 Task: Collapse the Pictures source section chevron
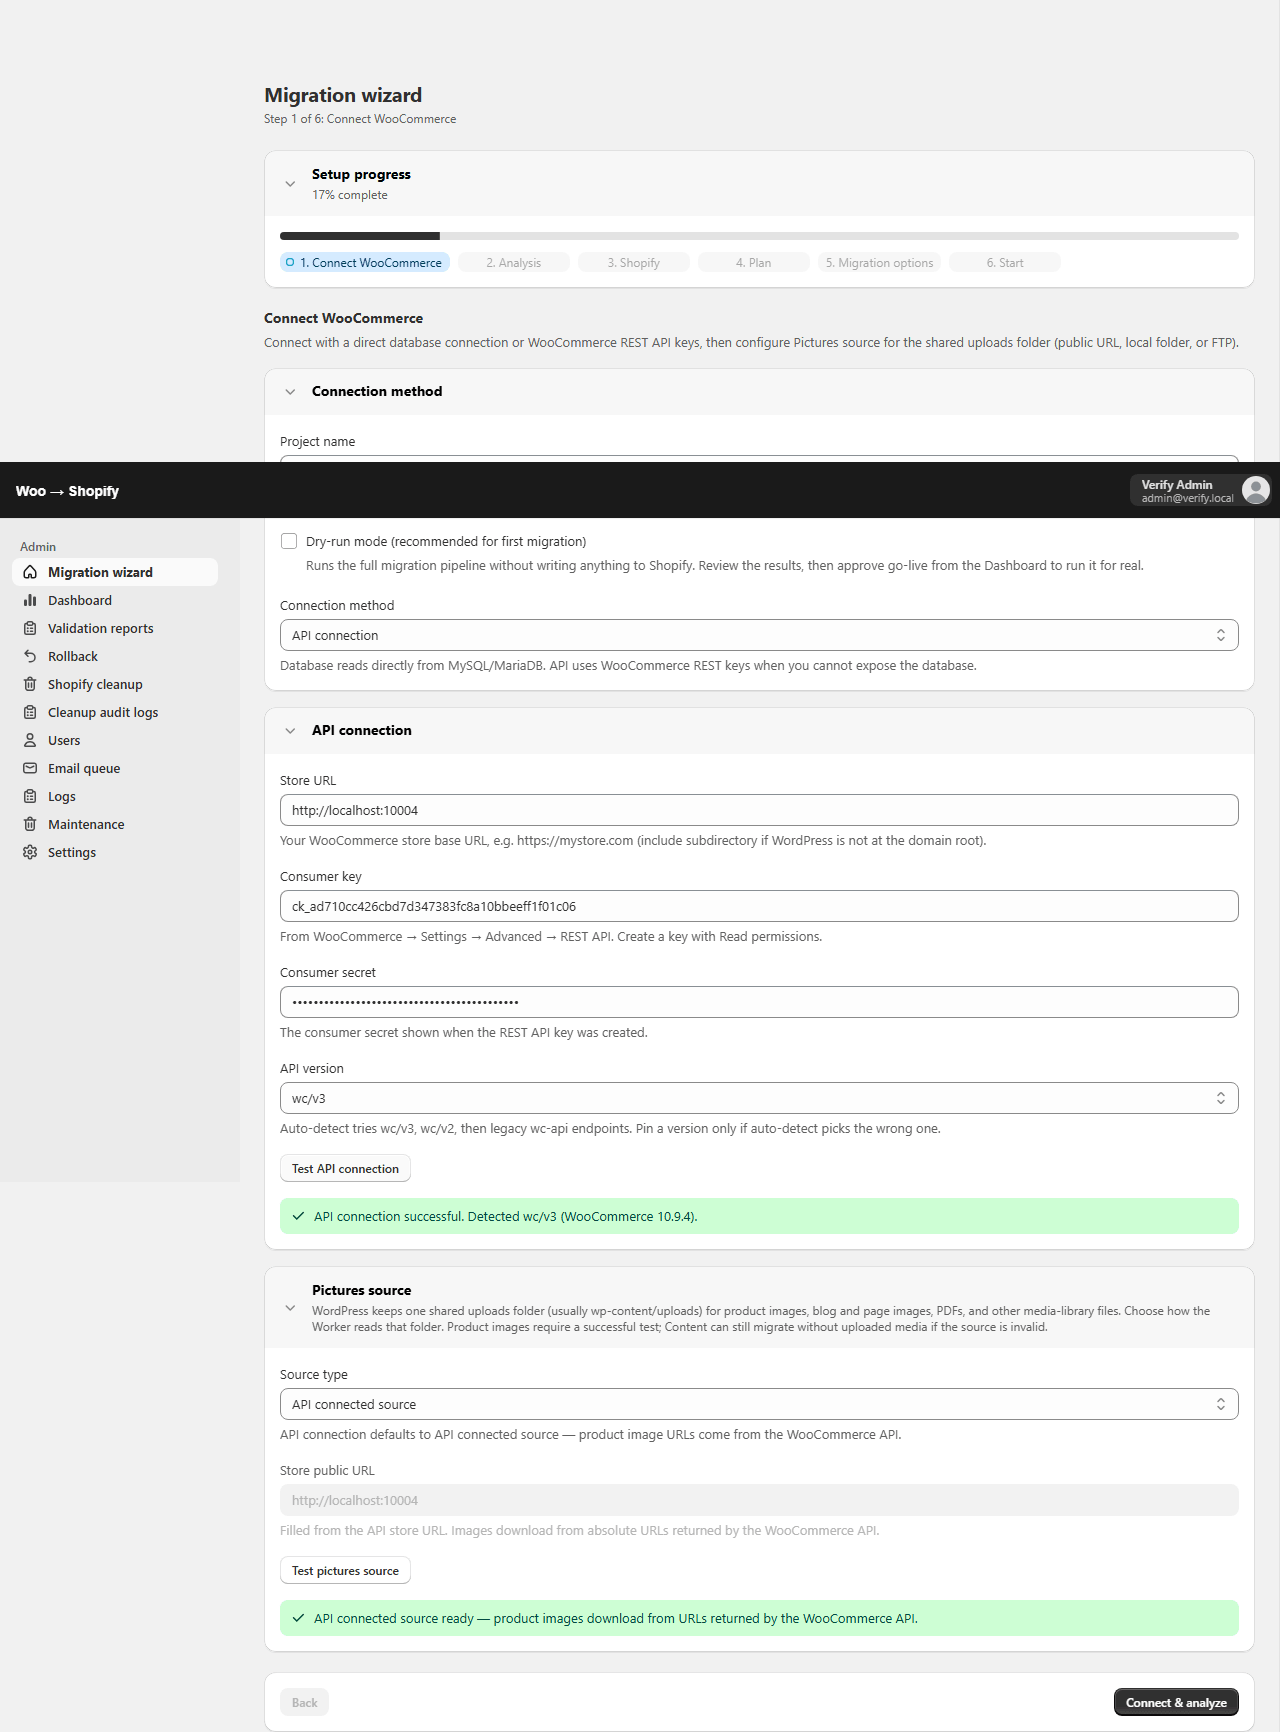[290, 1308]
